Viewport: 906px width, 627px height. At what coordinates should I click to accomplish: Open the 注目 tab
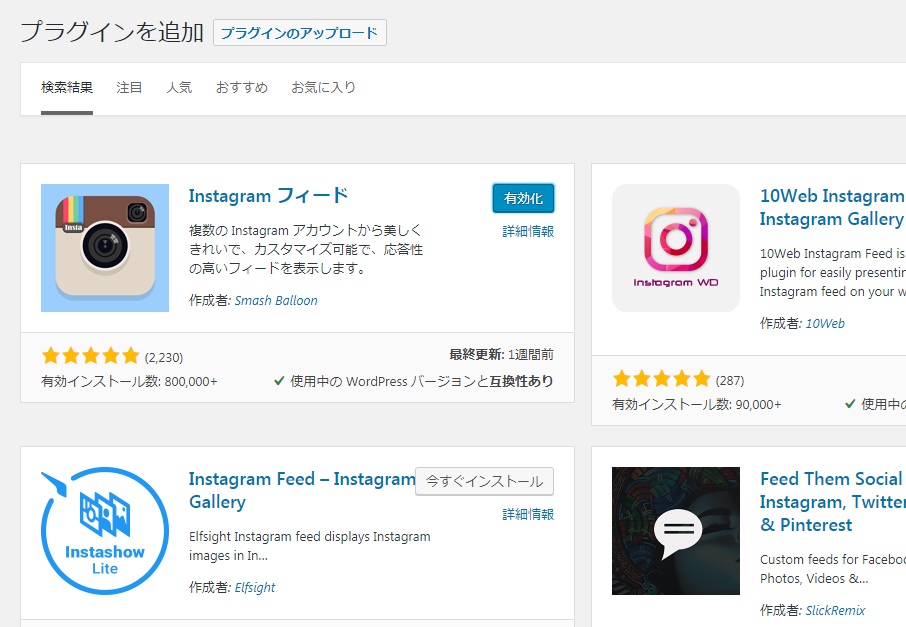[x=129, y=88]
